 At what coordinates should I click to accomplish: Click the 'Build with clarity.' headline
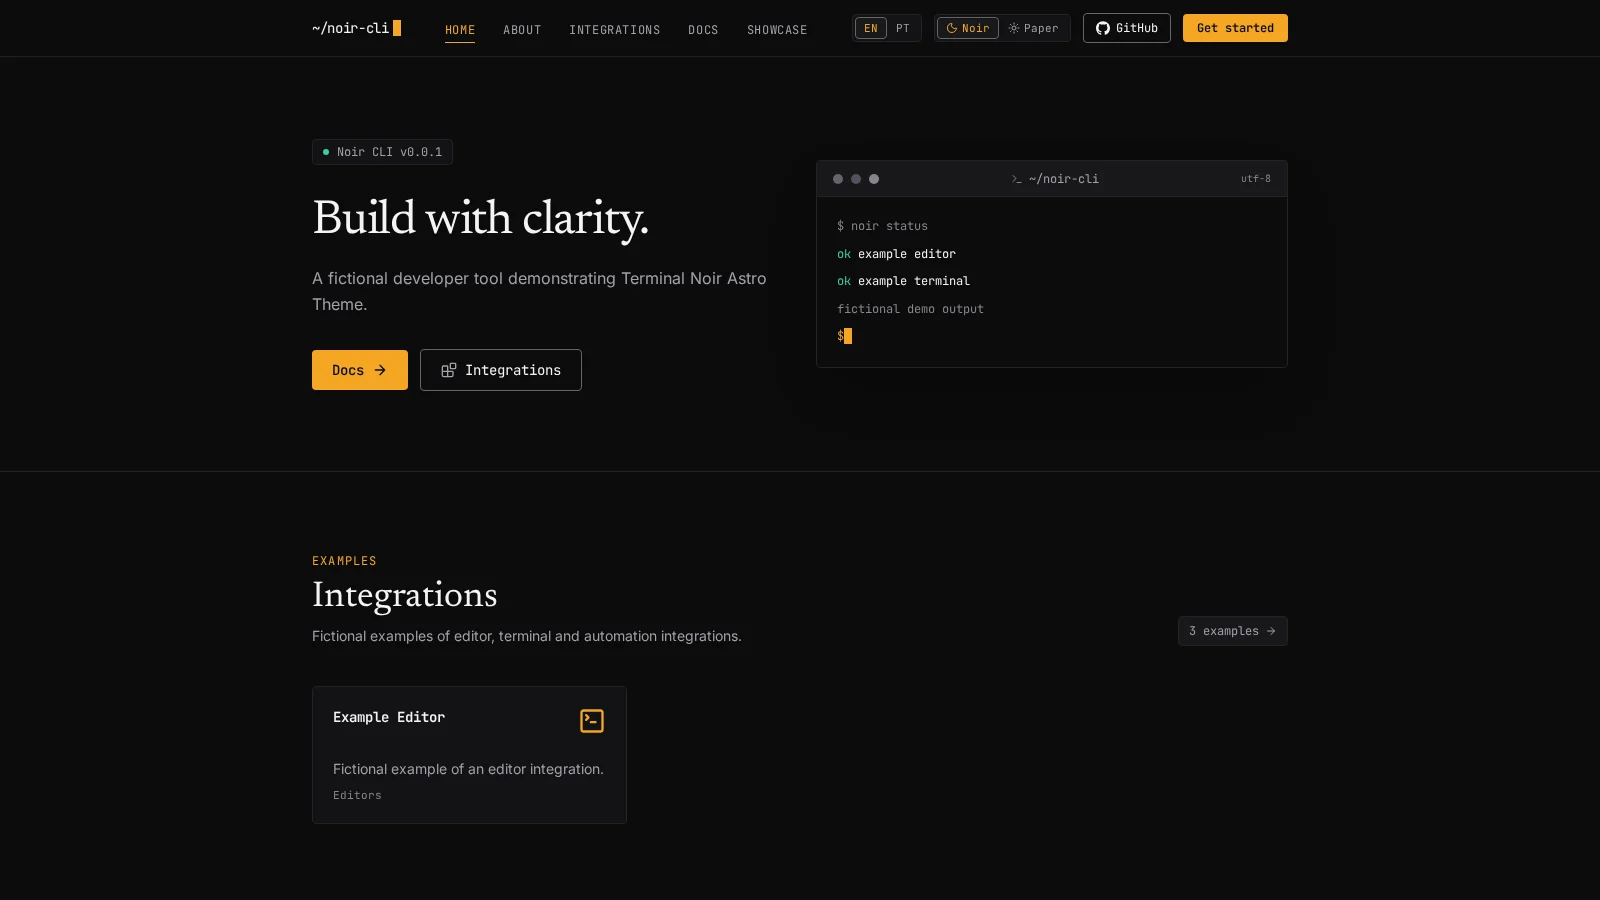[x=480, y=218]
